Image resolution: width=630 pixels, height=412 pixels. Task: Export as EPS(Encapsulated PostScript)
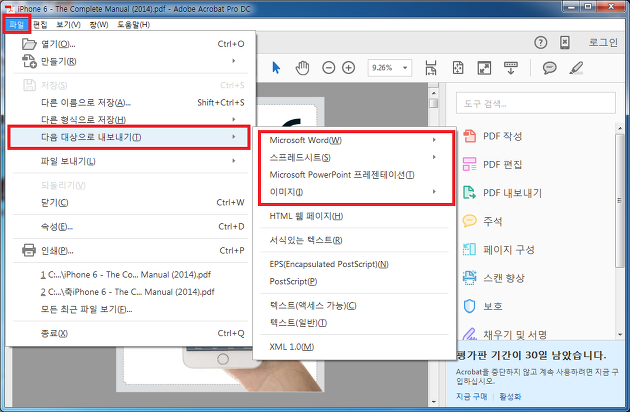tap(354, 264)
